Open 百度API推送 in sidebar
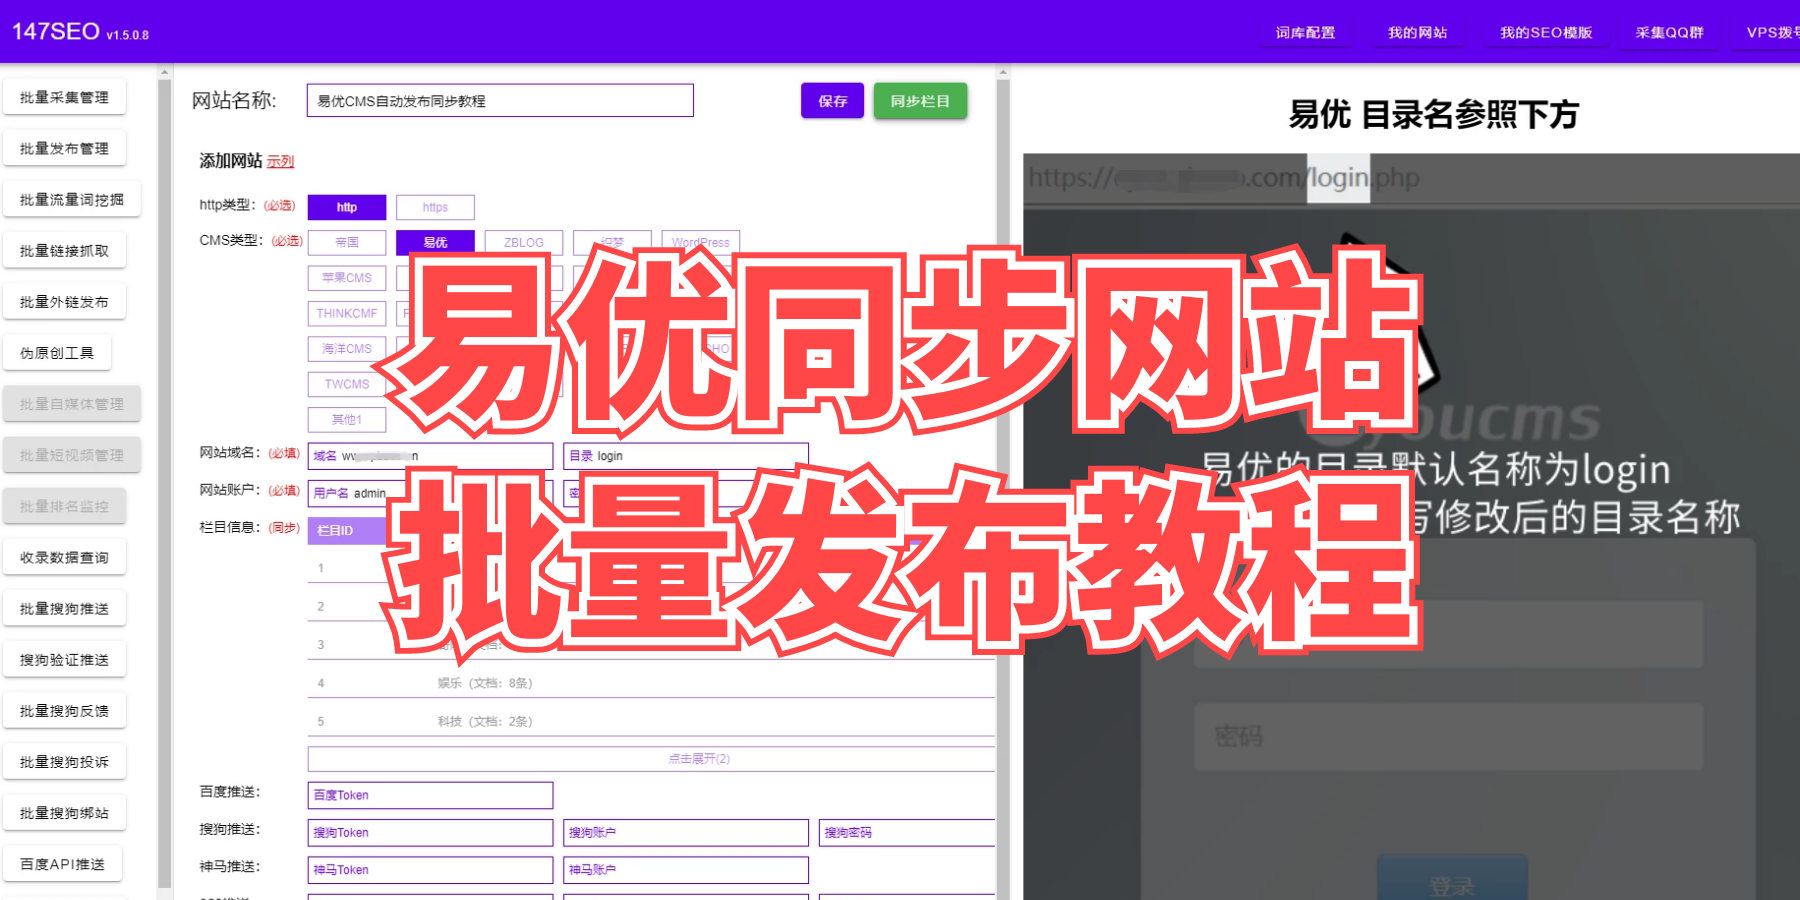 pyautogui.click(x=62, y=863)
